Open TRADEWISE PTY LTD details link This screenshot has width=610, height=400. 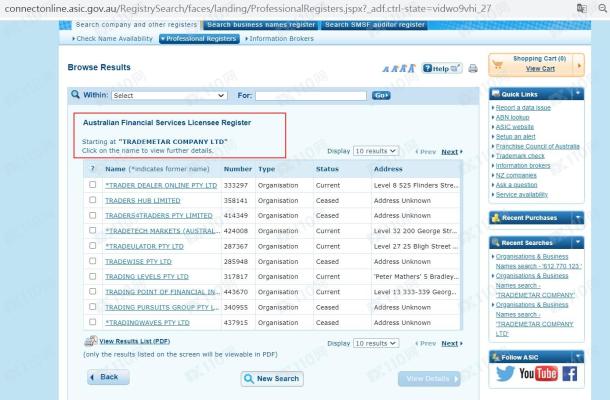[x=138, y=261]
